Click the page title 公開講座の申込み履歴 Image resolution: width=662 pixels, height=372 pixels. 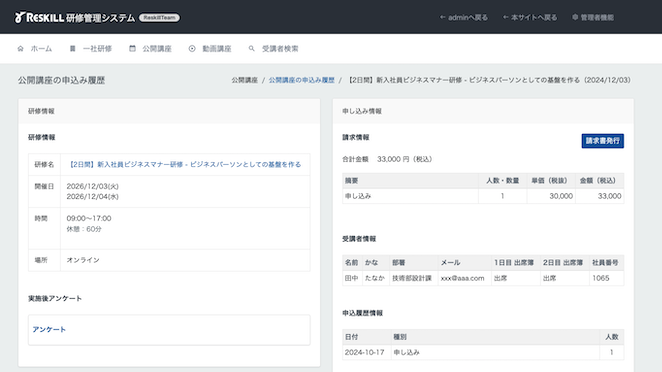[x=61, y=80]
